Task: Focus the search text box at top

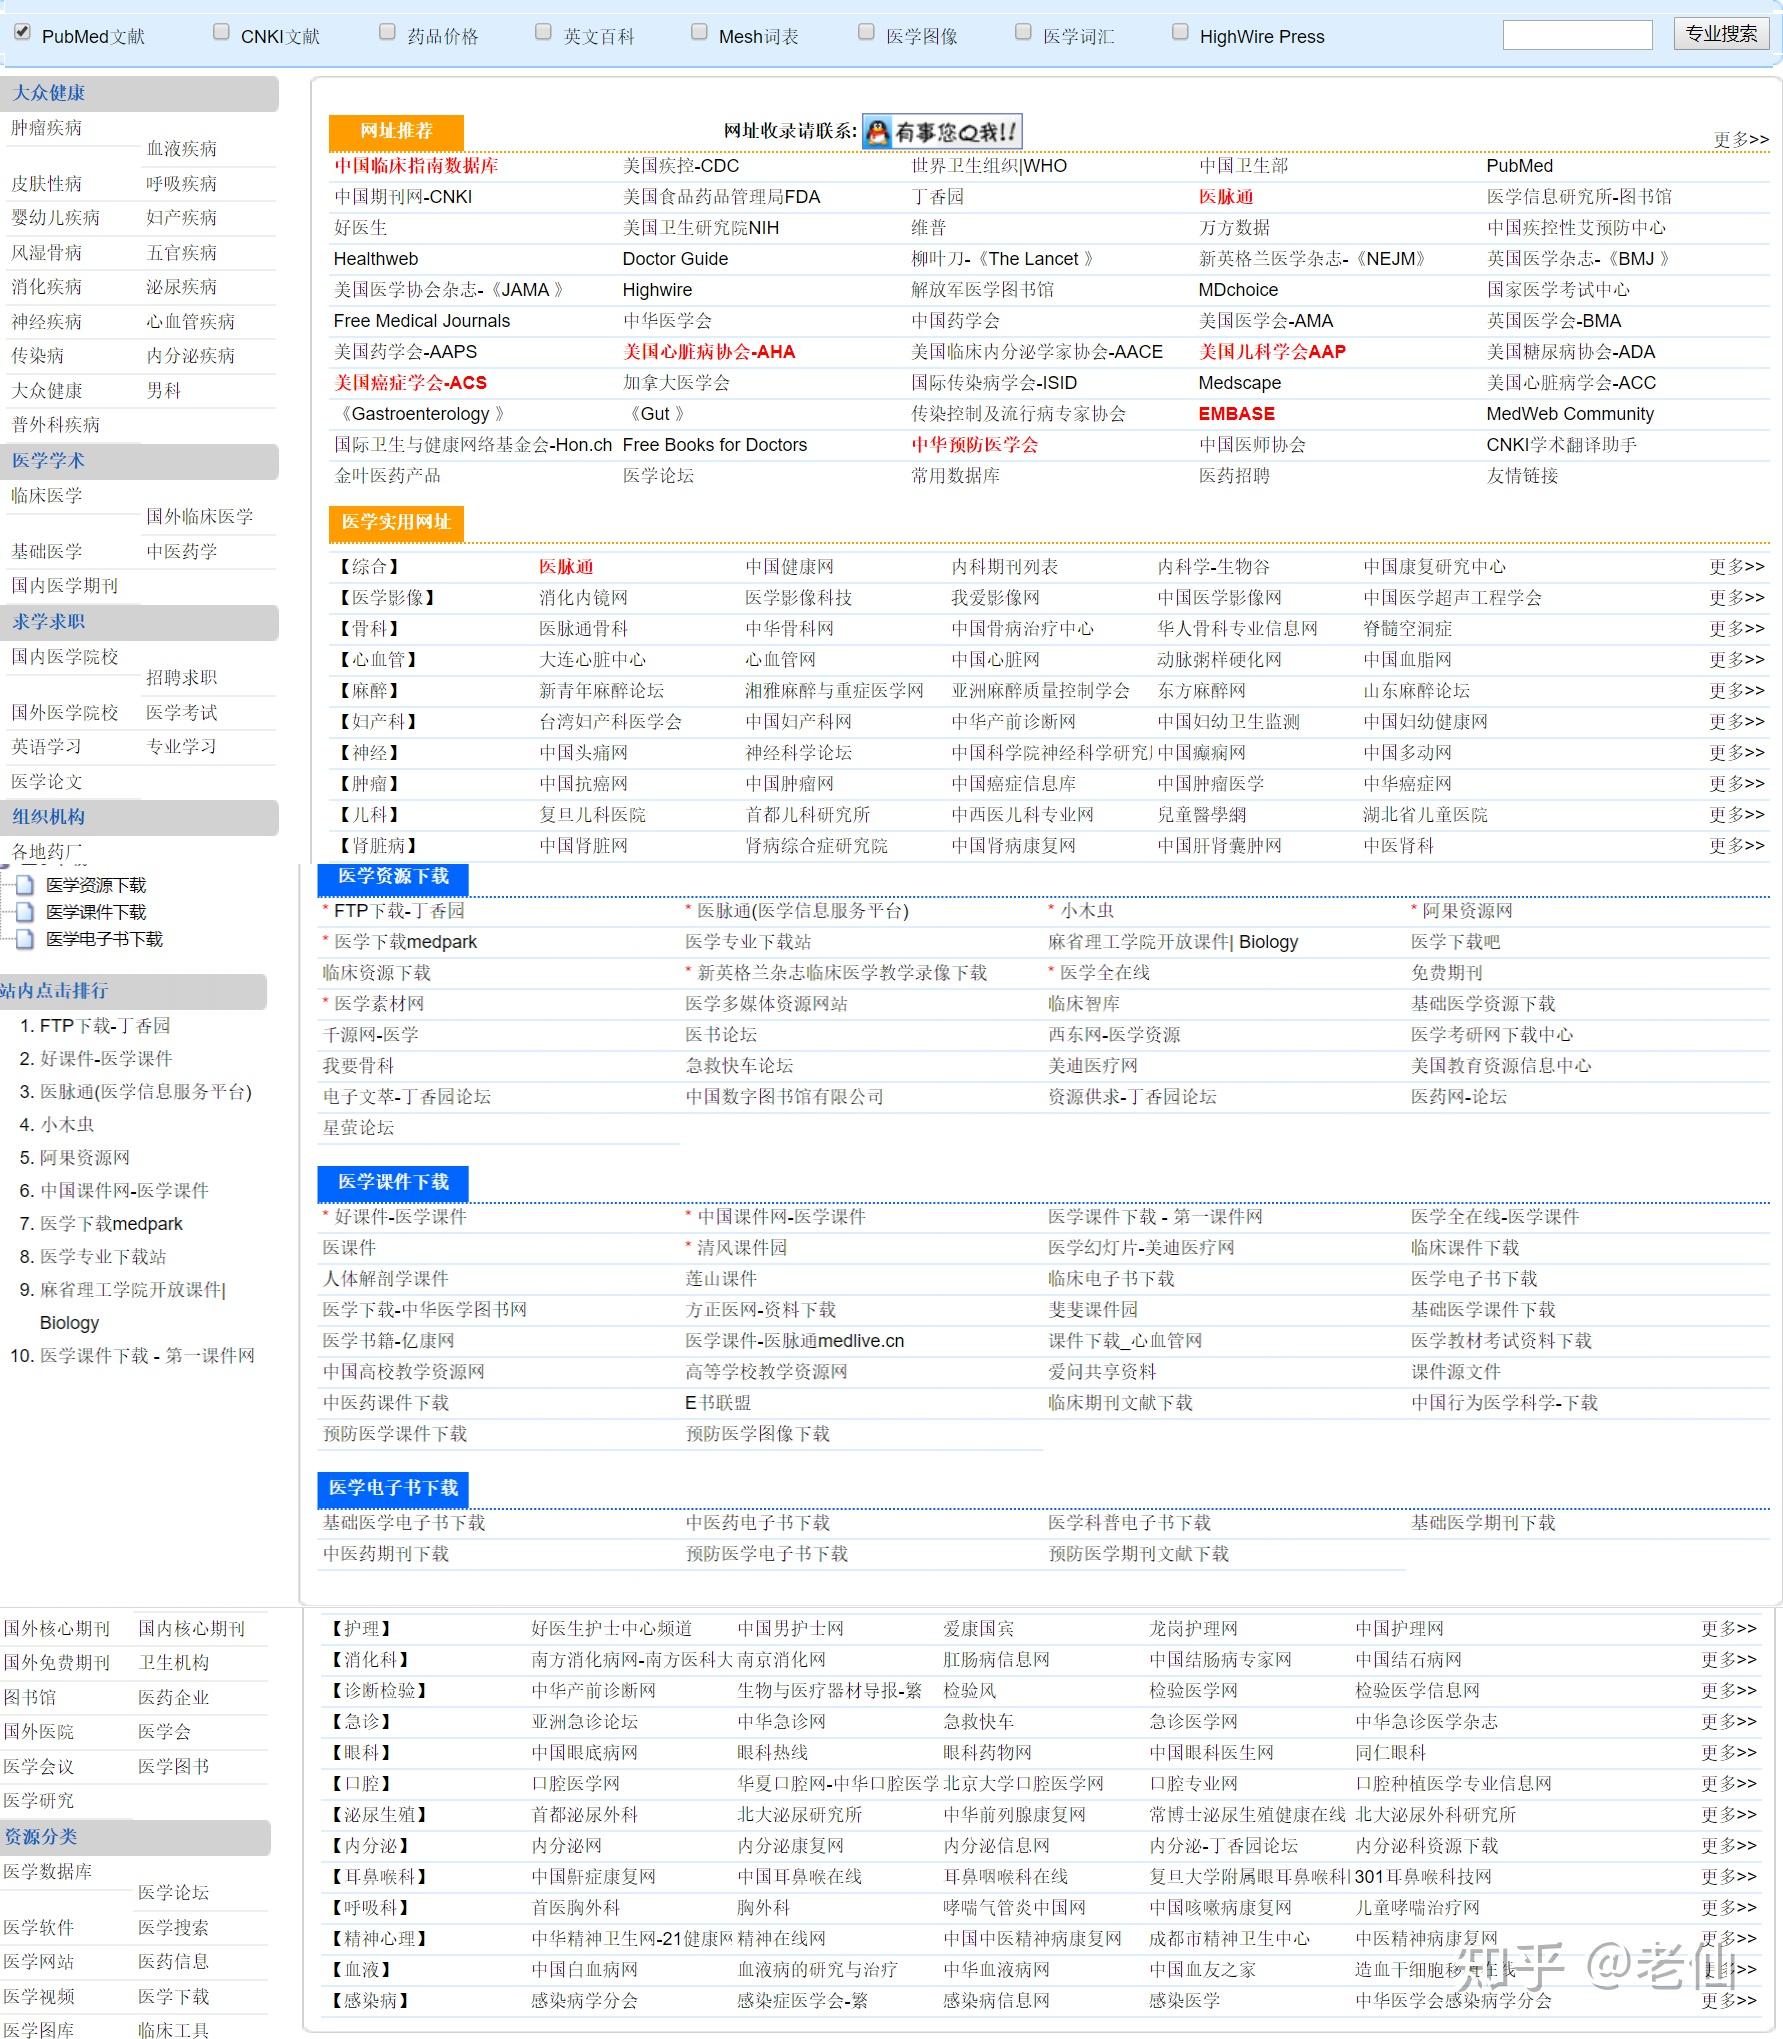Action: [x=1577, y=35]
